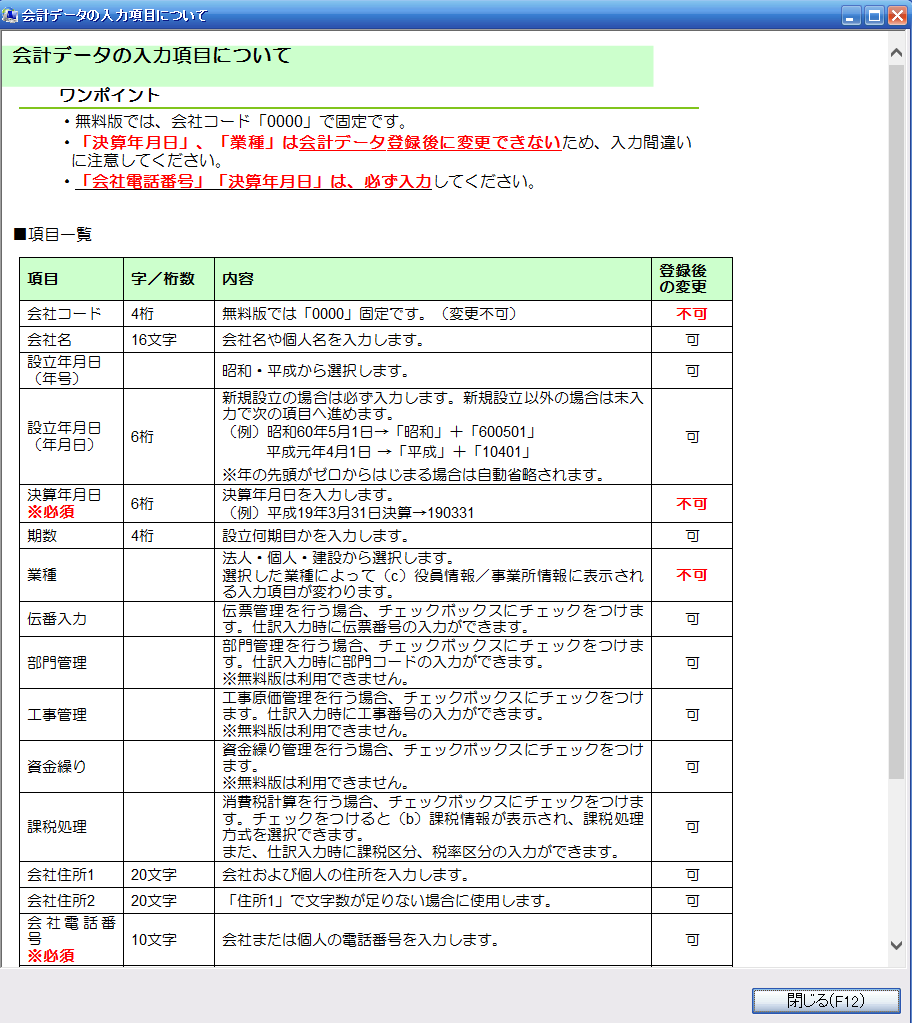Image resolution: width=912 pixels, height=1023 pixels.
Task: Click the 会社コード row label
Action: tap(64, 314)
